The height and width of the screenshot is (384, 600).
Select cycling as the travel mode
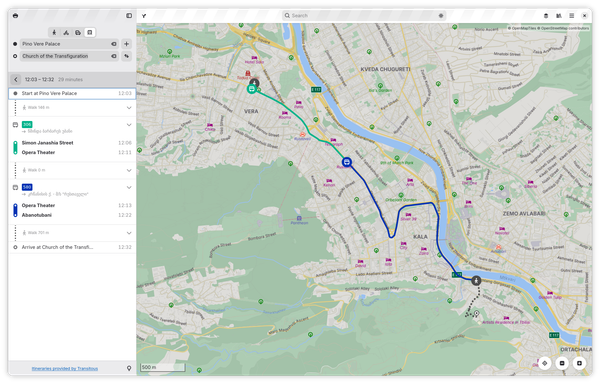(66, 33)
